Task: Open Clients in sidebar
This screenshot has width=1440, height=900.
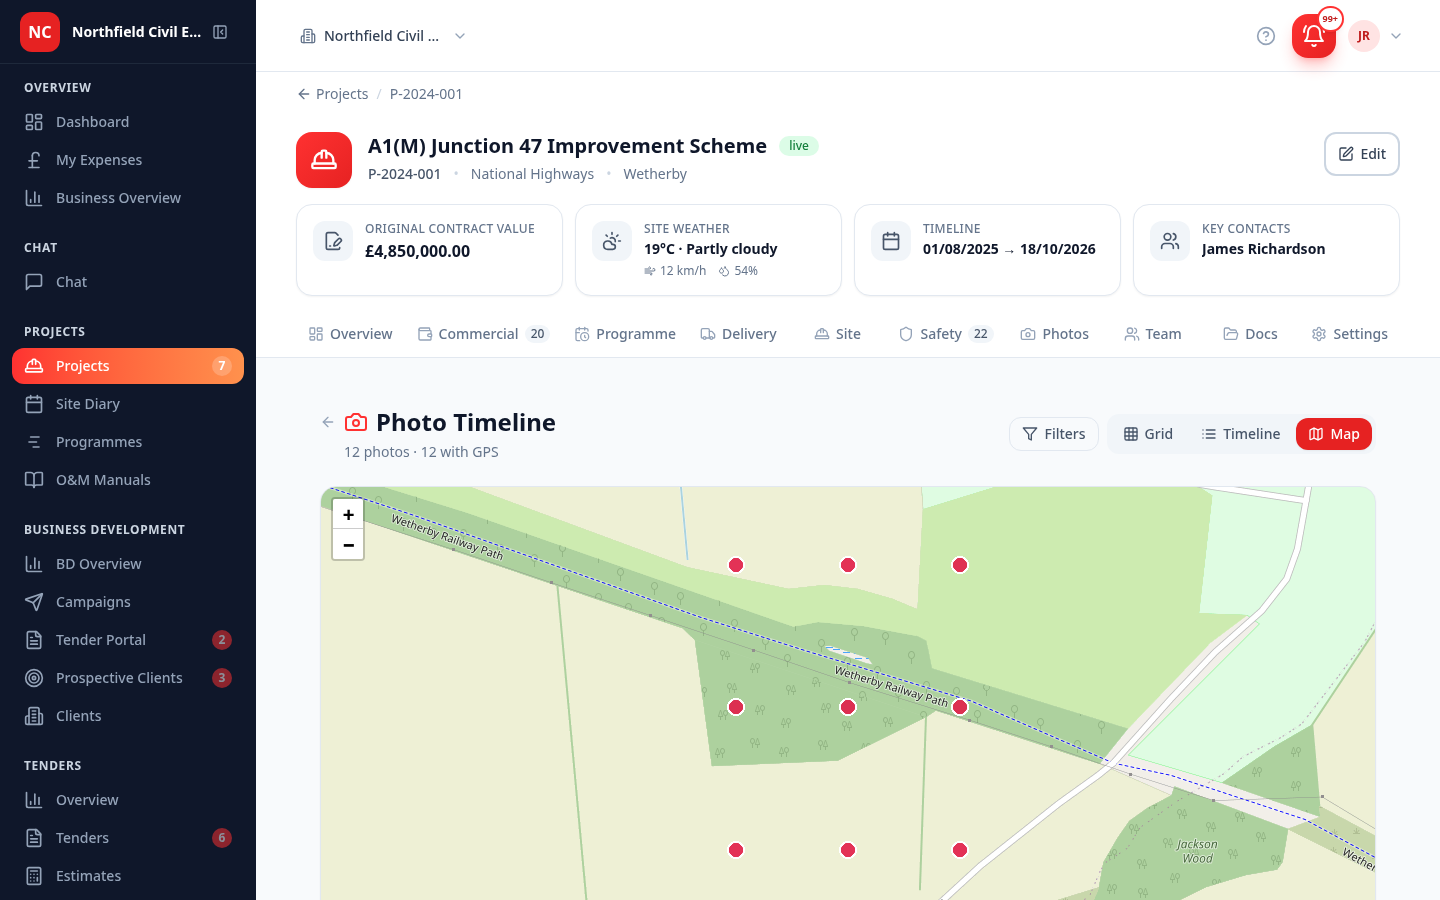Action: tap(128, 716)
